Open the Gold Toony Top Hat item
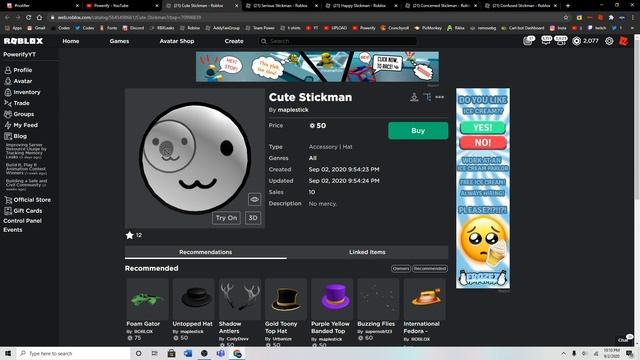Viewport: 640px width, 360px height. pos(286,312)
